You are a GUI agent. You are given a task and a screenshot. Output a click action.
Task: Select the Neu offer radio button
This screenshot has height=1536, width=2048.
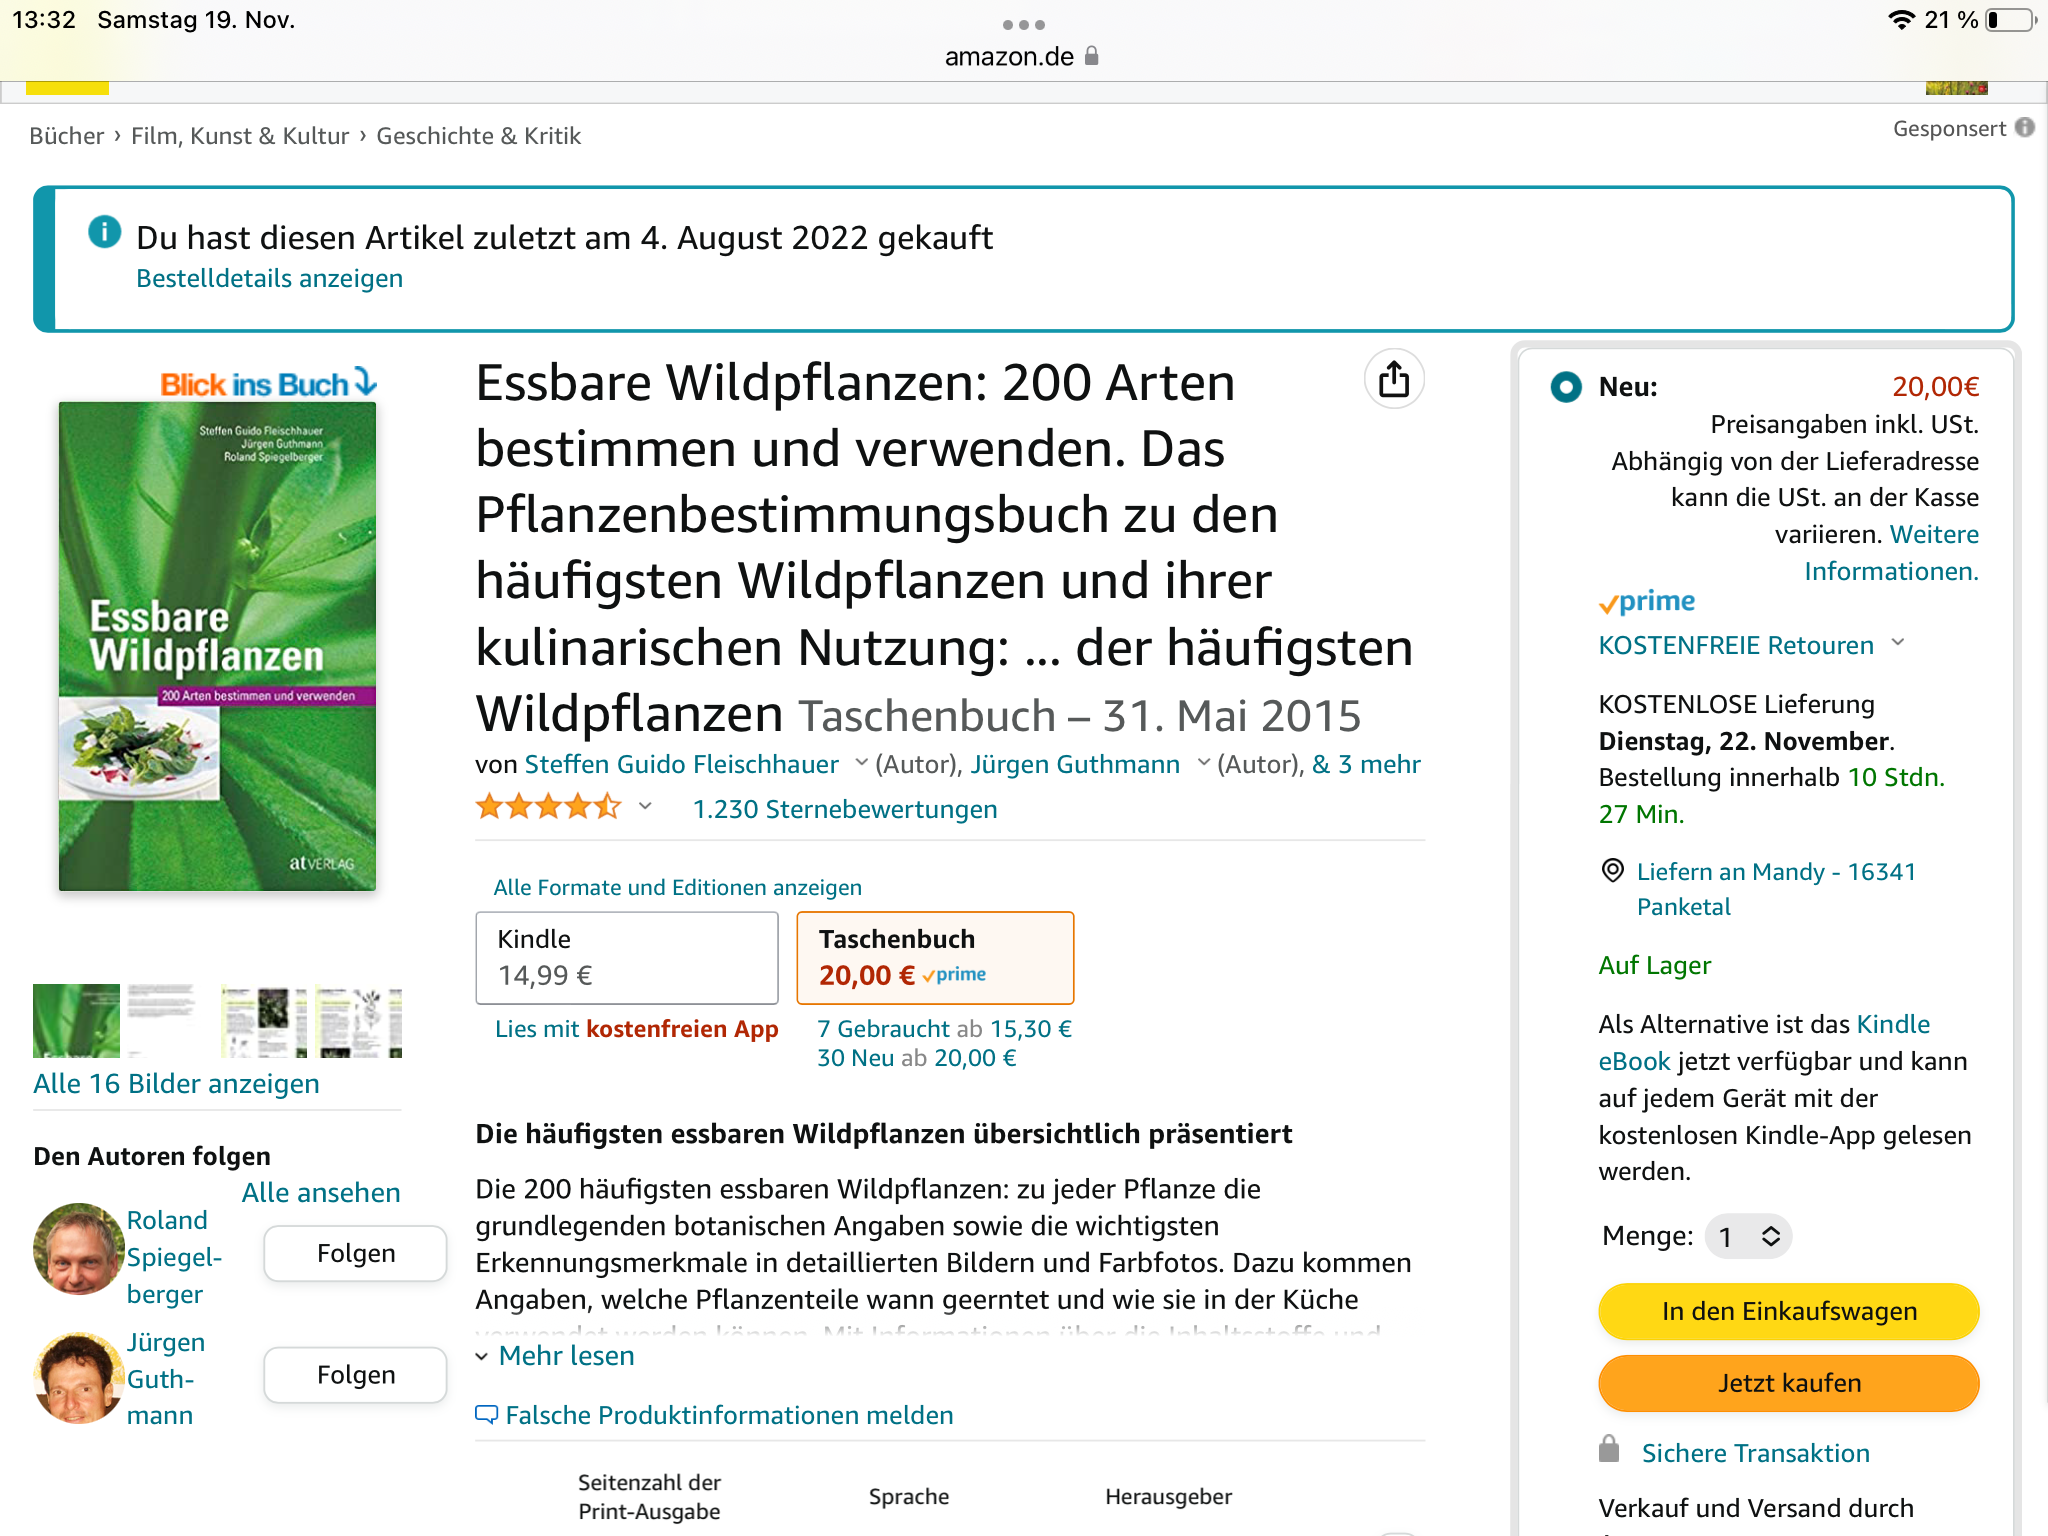tap(1566, 387)
